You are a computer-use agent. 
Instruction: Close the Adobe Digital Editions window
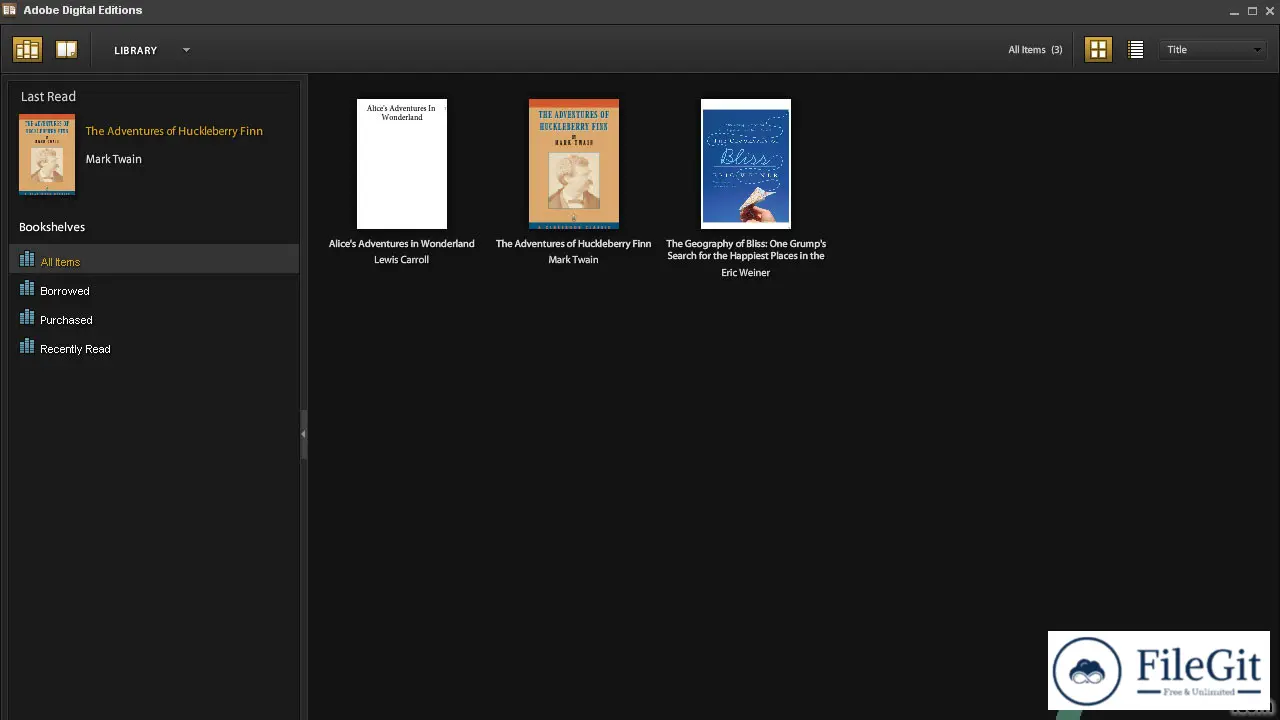[x=1270, y=11]
